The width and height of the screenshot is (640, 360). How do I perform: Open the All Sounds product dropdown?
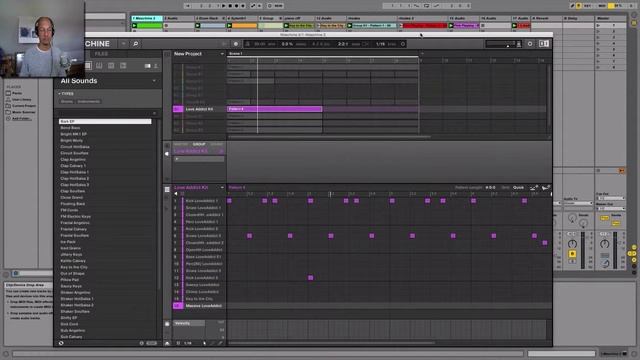click(x=154, y=81)
